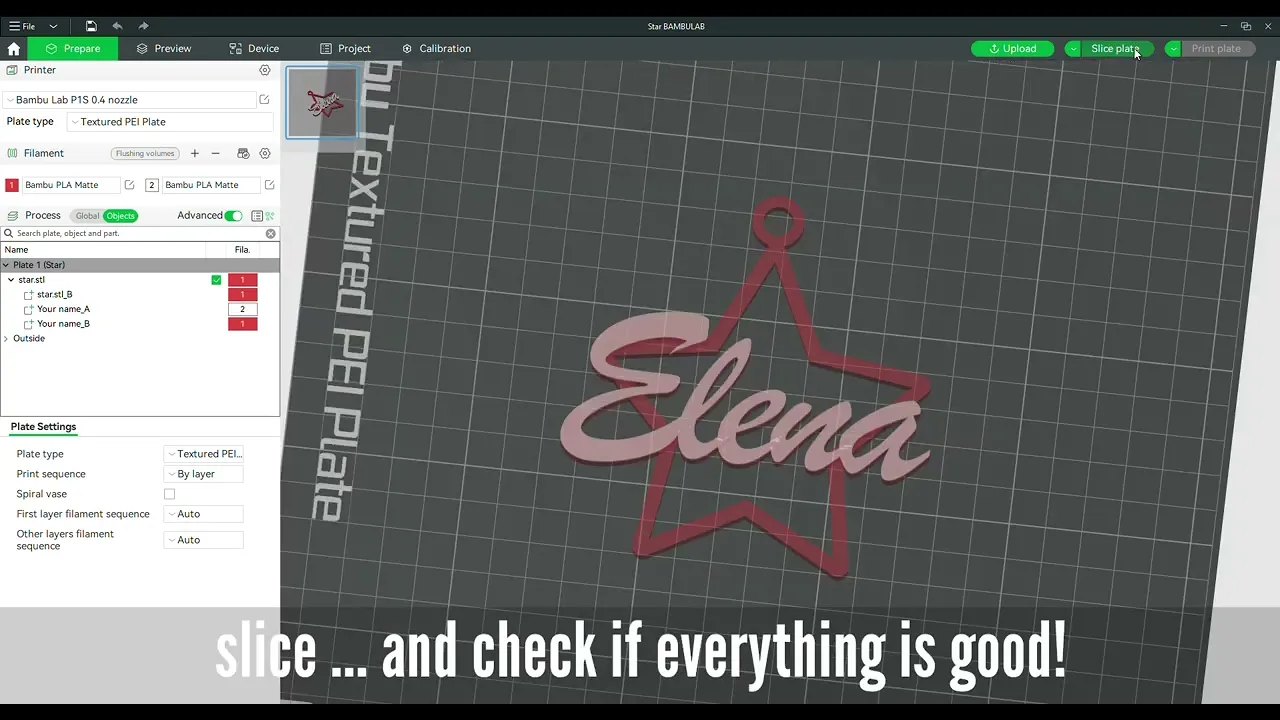The width and height of the screenshot is (1280, 720).
Task: Open printer settings gear icon
Action: (265, 70)
